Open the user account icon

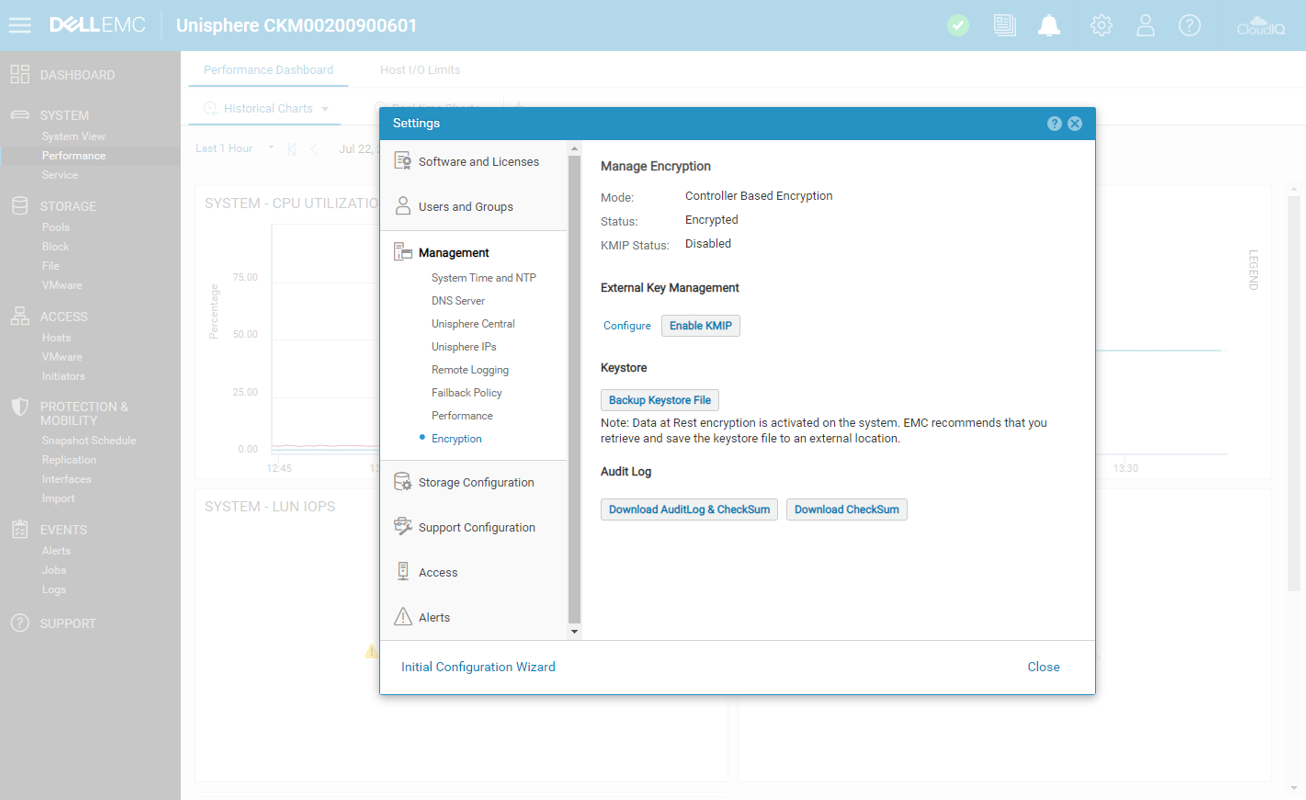1145,26
